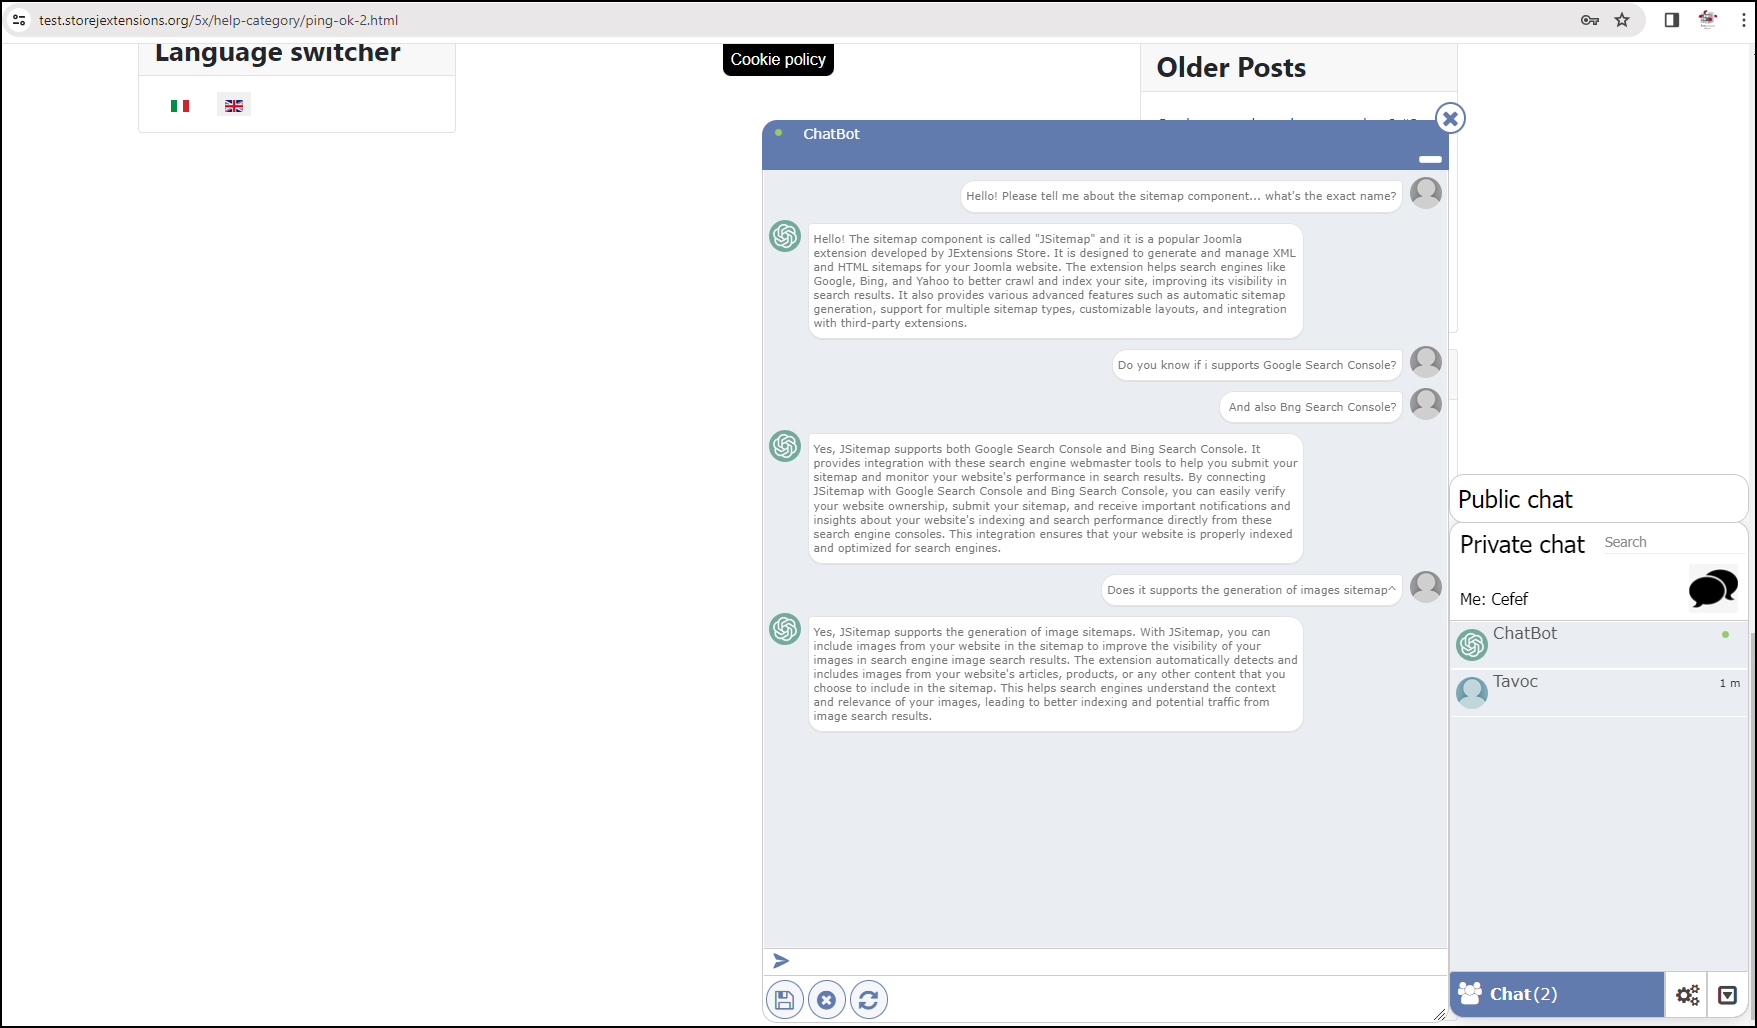Click the 'Language switcher' heading

point(278,53)
